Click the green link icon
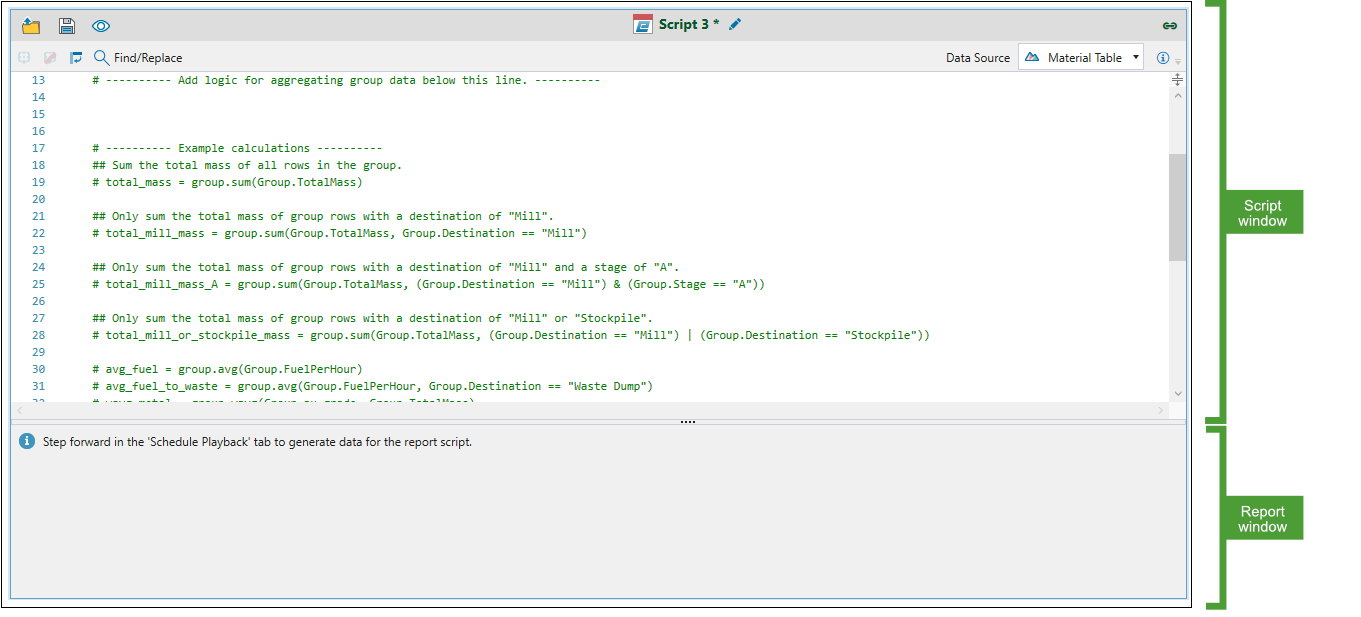1361x617 pixels. [x=1169, y=26]
